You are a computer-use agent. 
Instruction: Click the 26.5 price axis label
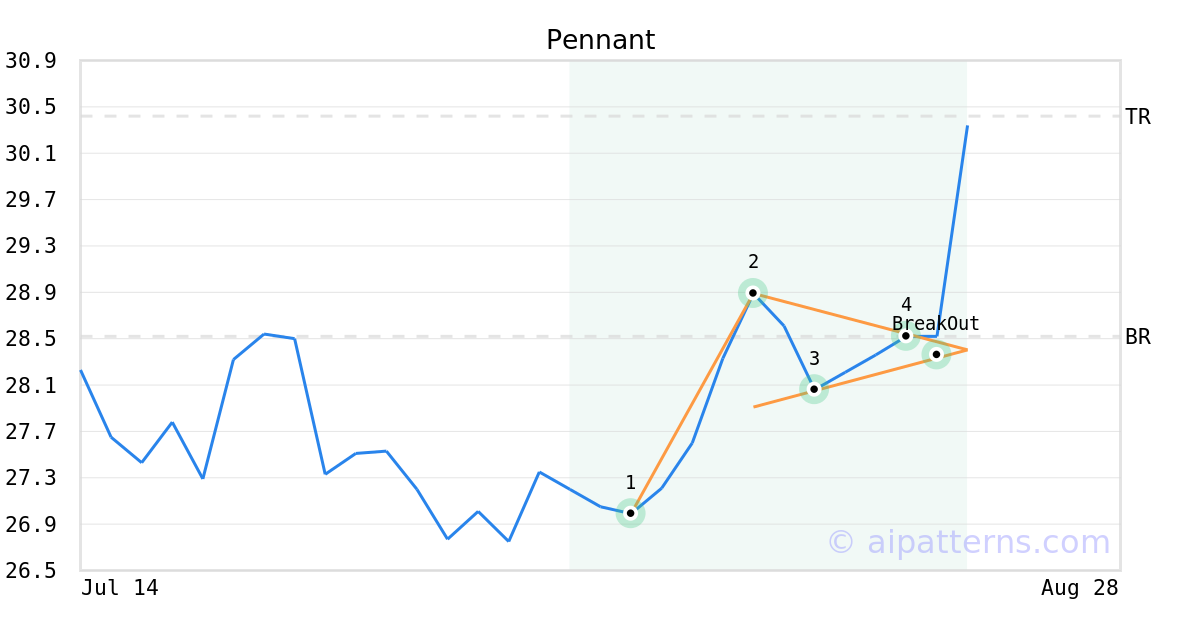tap(30, 571)
